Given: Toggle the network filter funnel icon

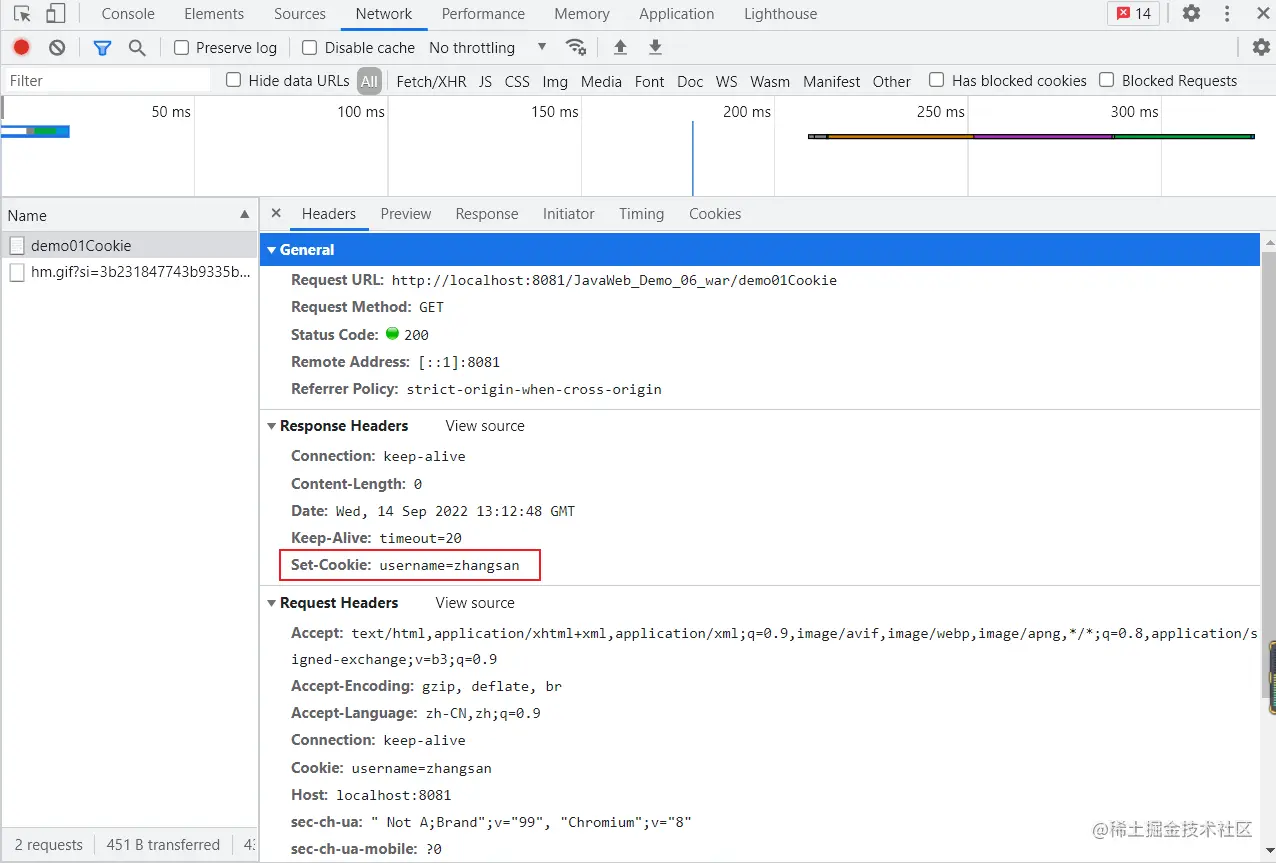Looking at the screenshot, I should click(102, 47).
